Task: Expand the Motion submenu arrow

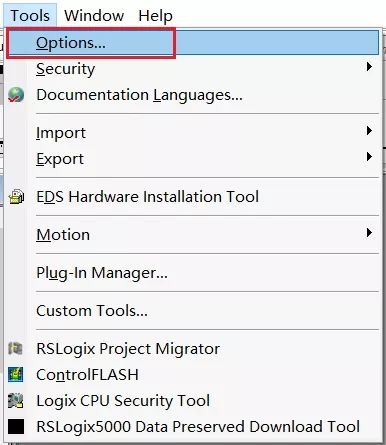Action: [x=369, y=232]
